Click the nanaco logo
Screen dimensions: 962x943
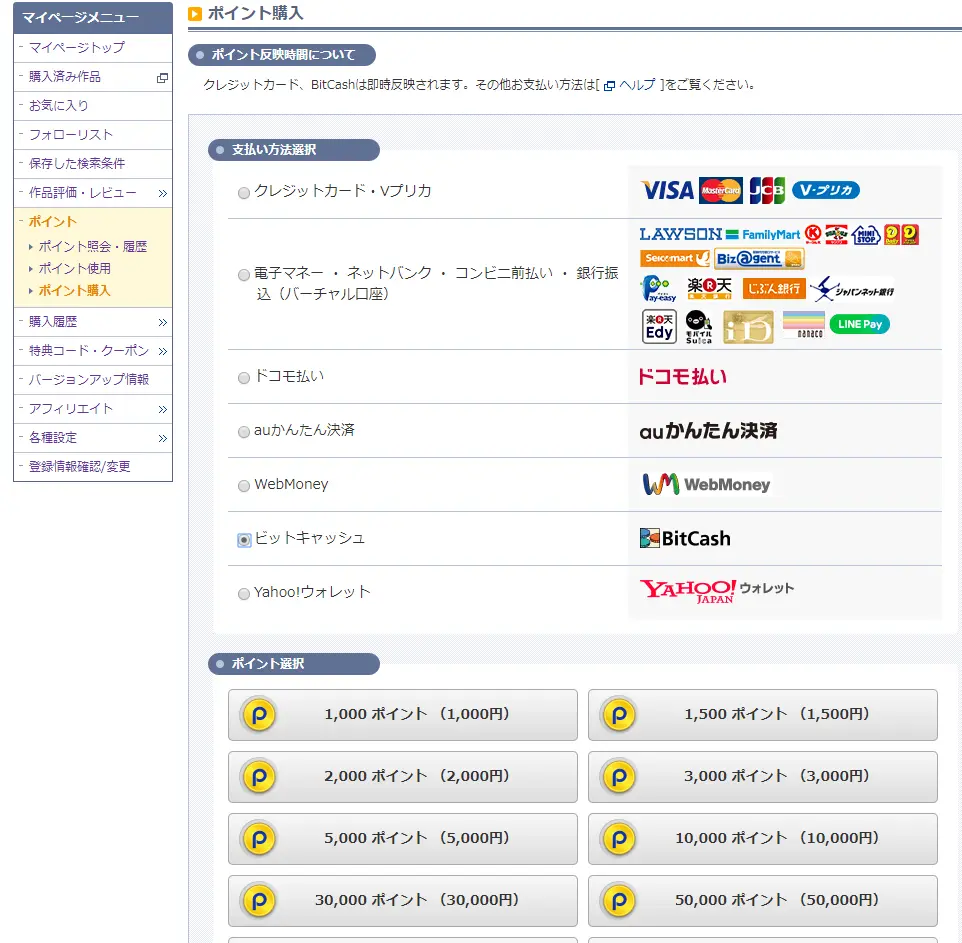tap(804, 325)
